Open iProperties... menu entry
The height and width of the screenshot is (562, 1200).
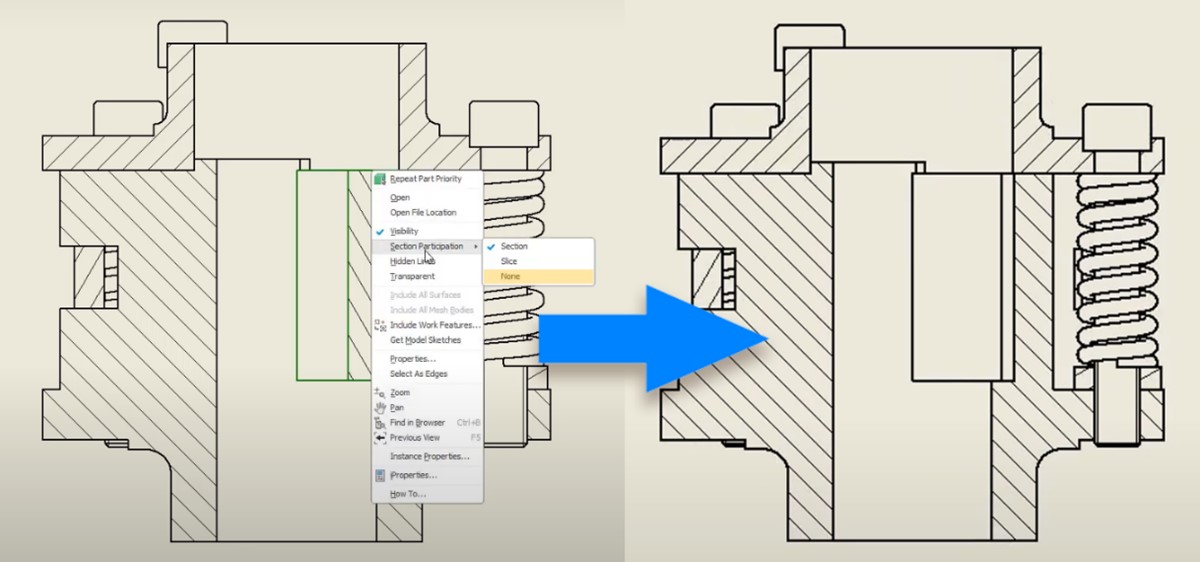point(427,475)
